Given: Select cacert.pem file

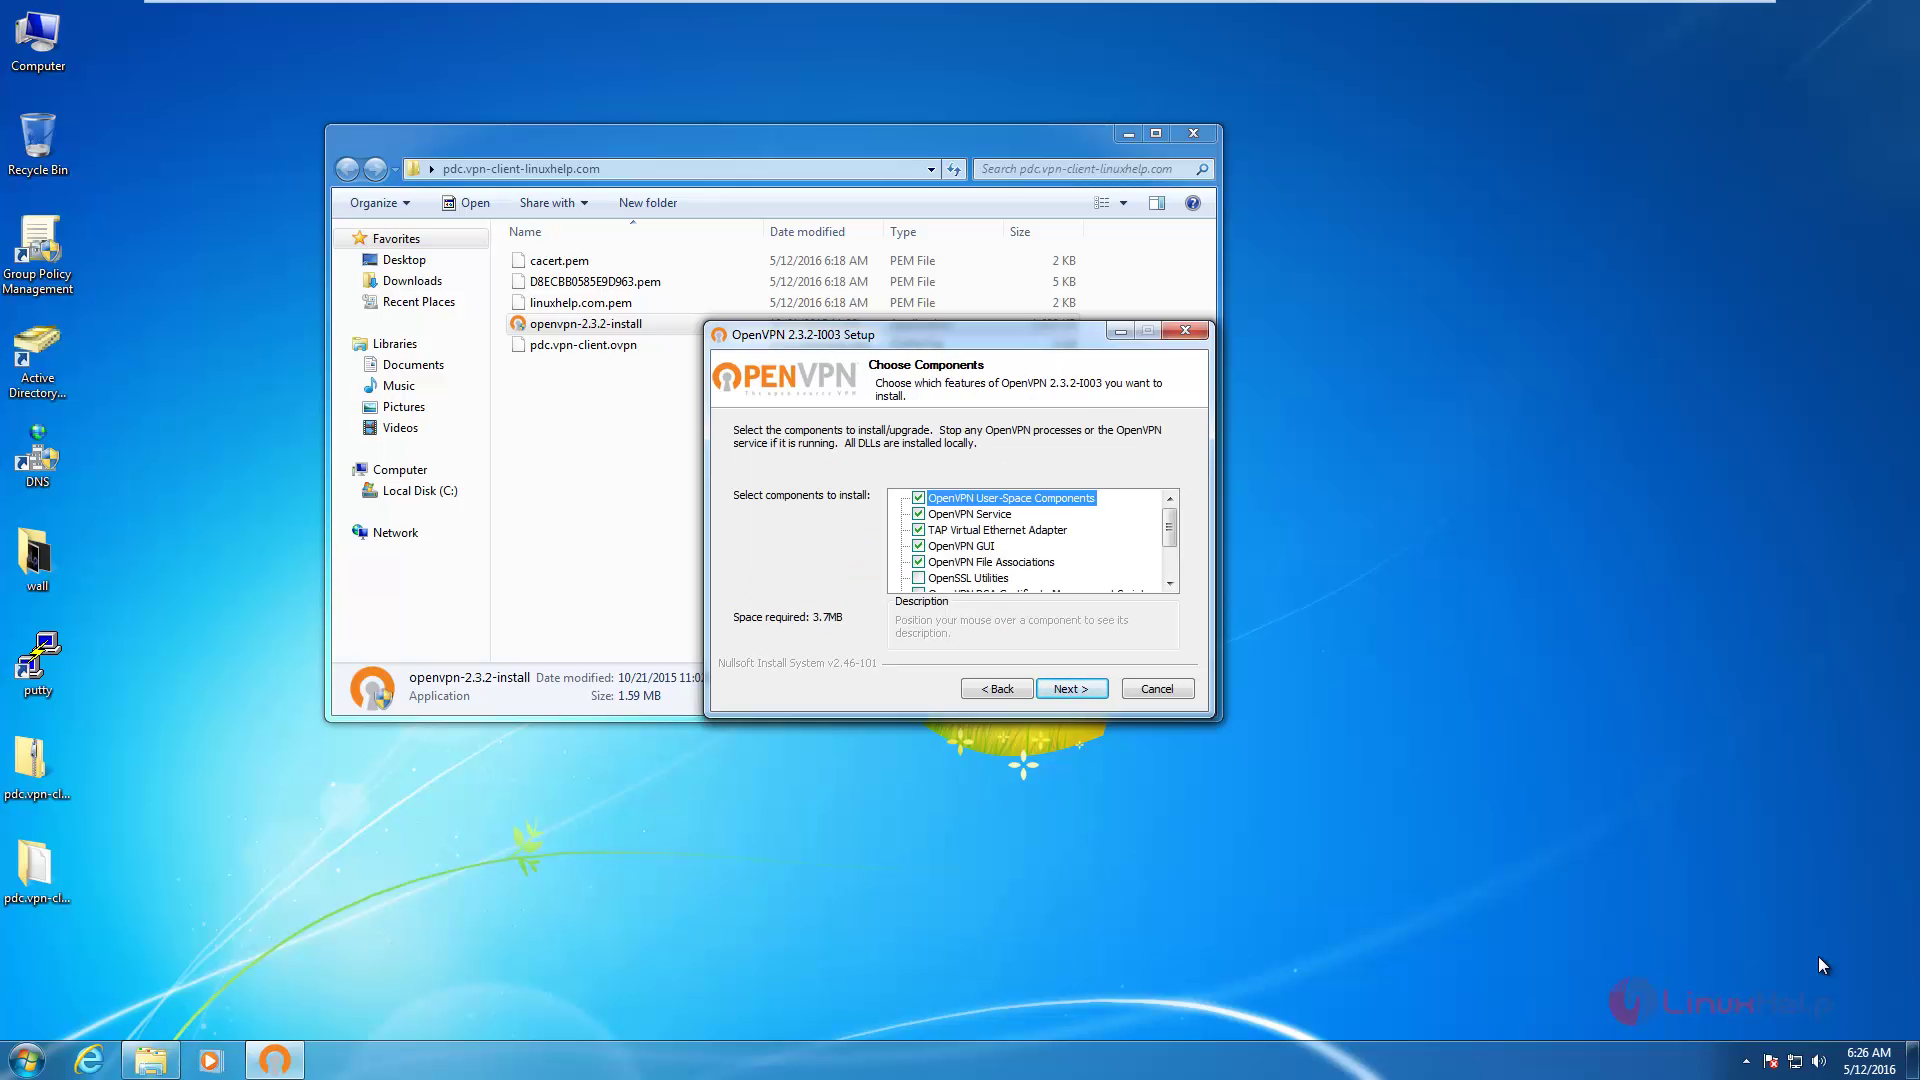Looking at the screenshot, I should pos(559,261).
